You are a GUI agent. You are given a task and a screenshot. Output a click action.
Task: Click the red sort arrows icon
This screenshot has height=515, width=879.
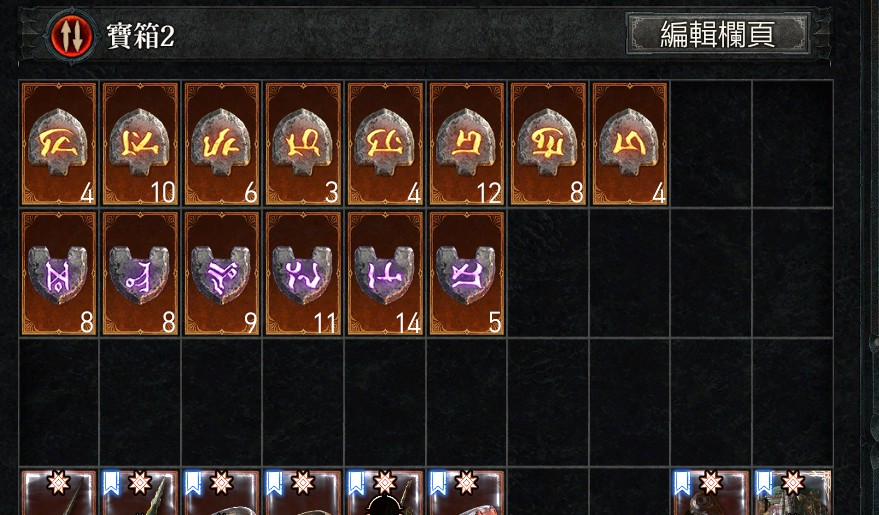[x=71, y=35]
